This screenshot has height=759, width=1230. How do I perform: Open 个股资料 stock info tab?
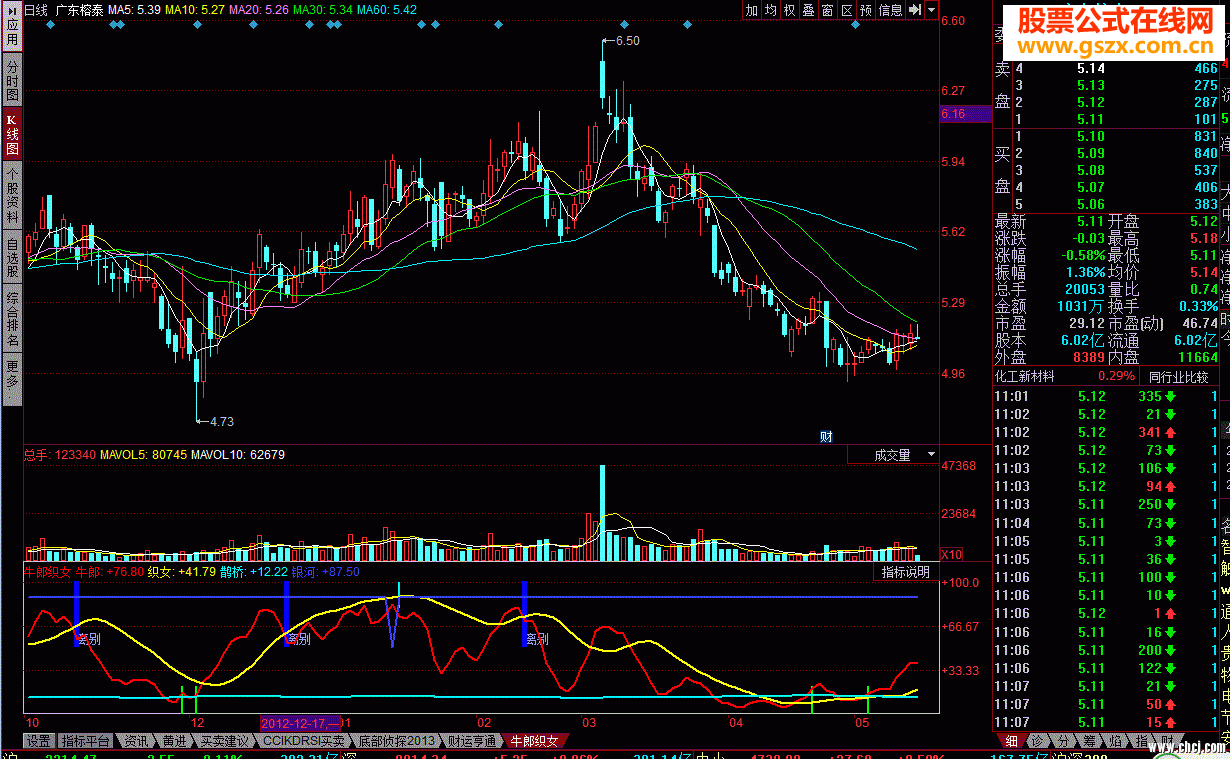pyautogui.click(x=11, y=194)
